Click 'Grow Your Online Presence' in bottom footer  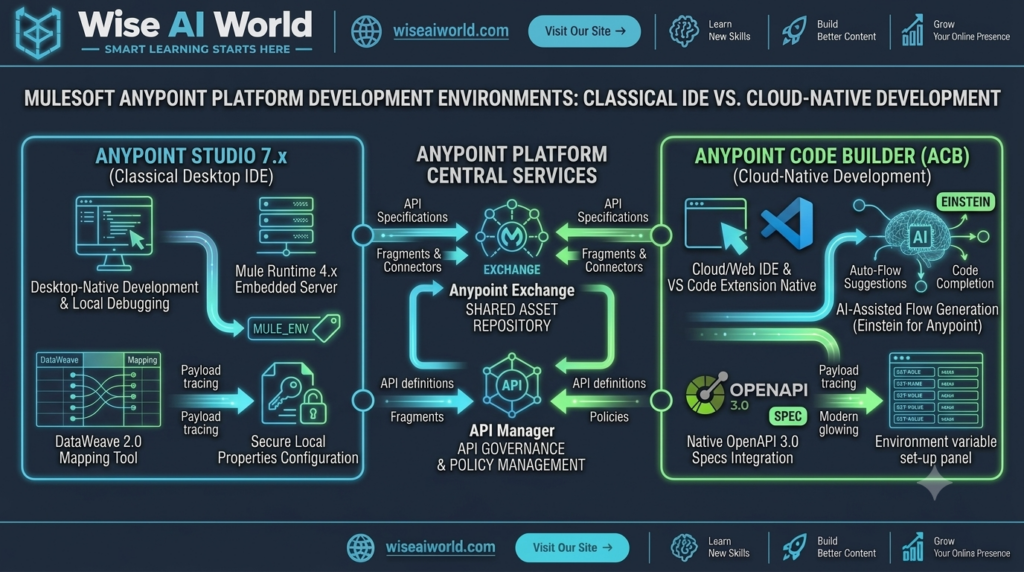(x=972, y=547)
